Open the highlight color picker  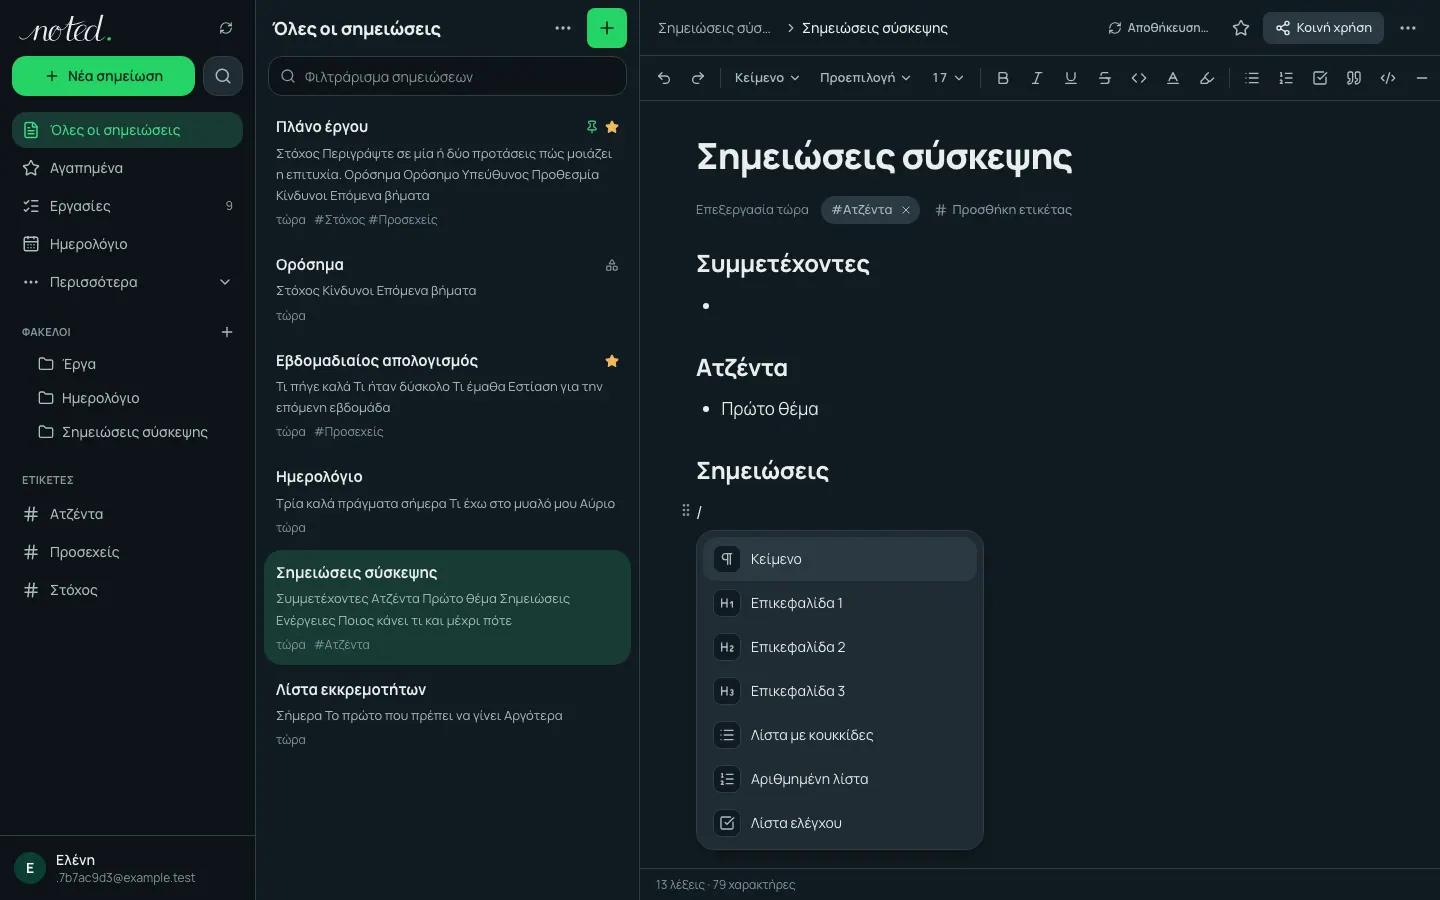pyautogui.click(x=1207, y=78)
